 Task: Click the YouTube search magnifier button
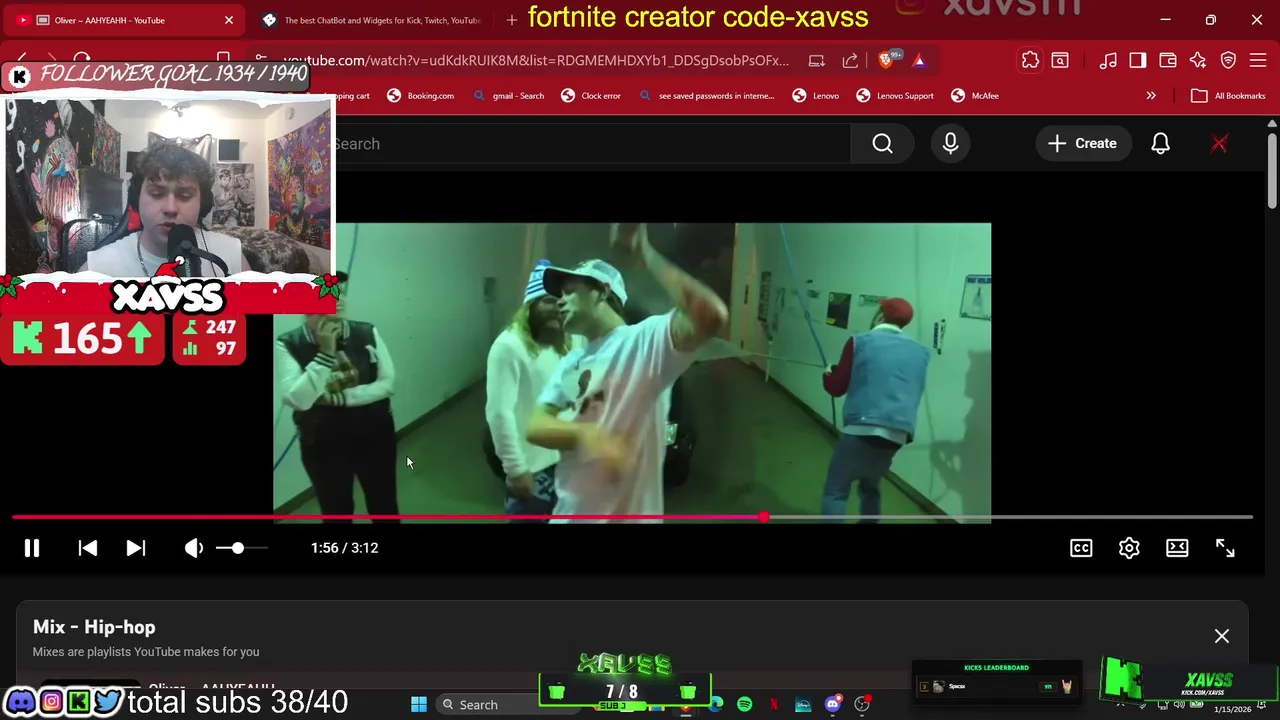click(x=882, y=144)
